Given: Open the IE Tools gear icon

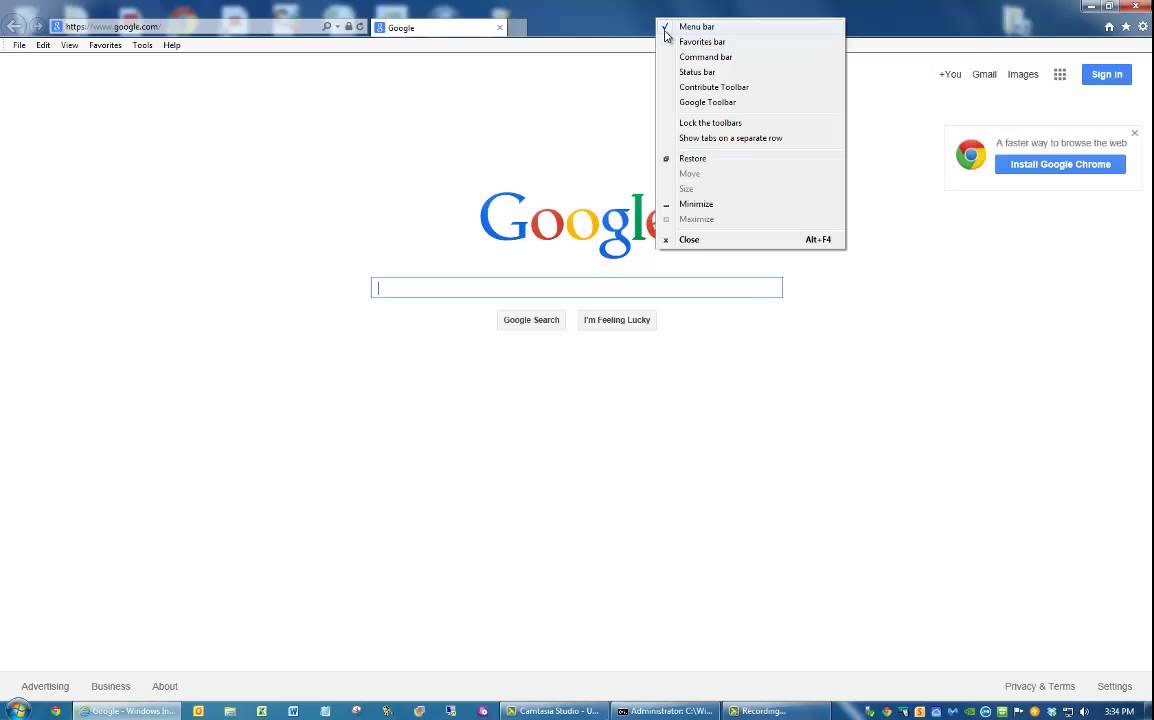Looking at the screenshot, I should (x=1143, y=27).
